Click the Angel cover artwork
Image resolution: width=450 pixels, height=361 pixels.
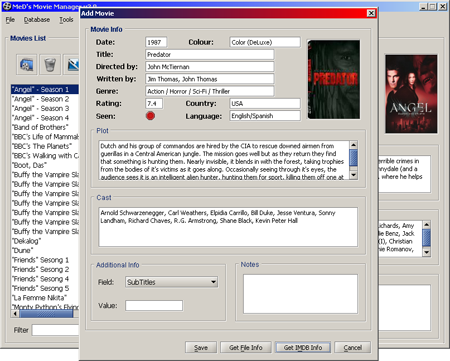411,94
